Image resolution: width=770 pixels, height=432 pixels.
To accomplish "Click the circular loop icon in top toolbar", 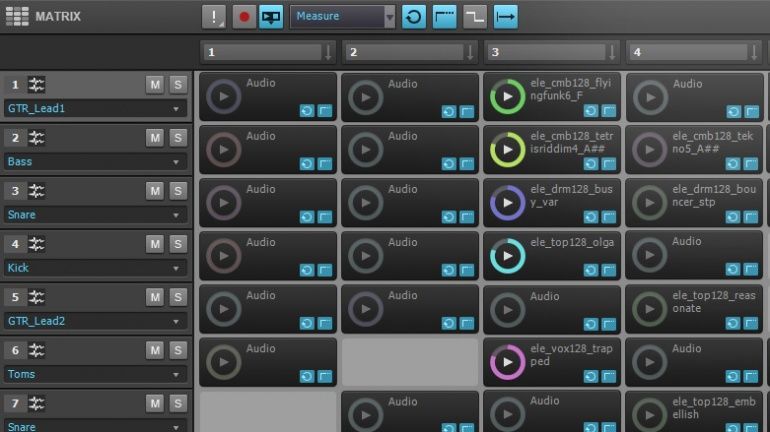I will 414,16.
